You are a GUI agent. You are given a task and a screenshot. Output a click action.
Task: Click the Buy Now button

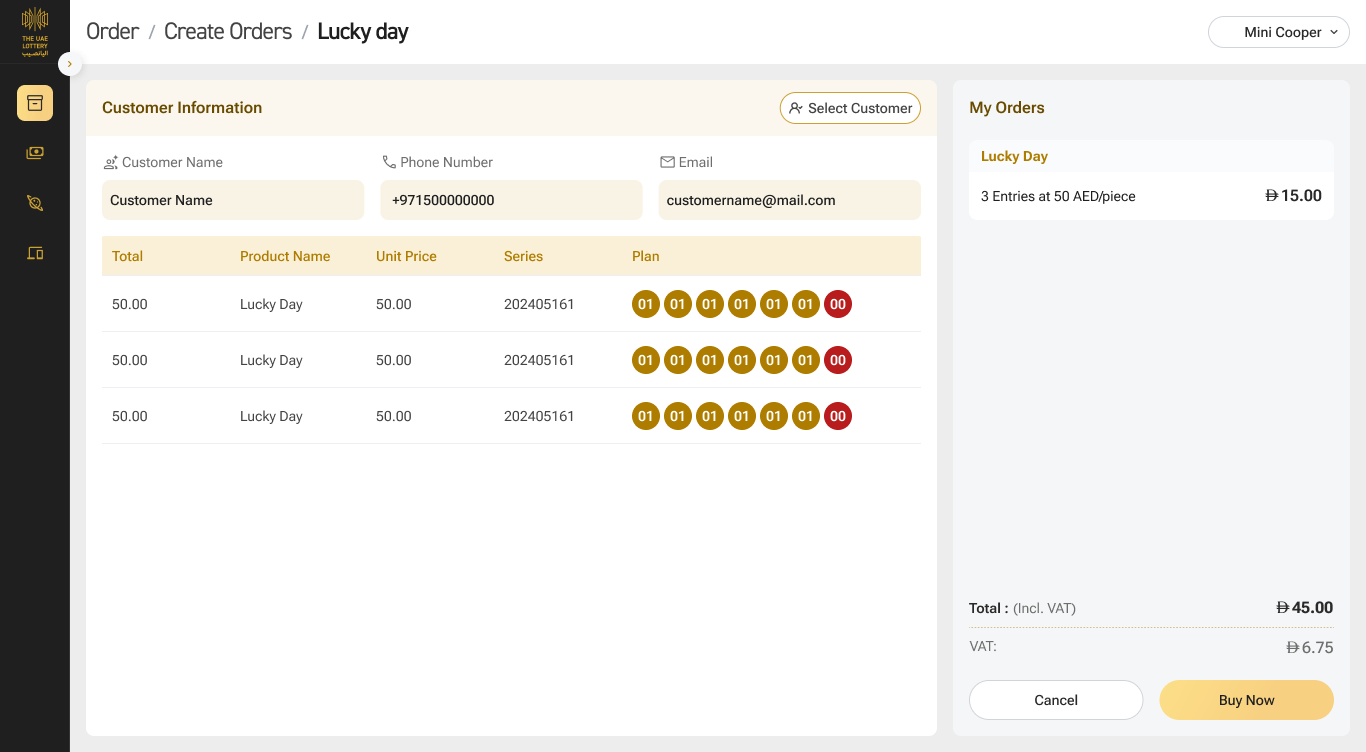tap(1246, 700)
